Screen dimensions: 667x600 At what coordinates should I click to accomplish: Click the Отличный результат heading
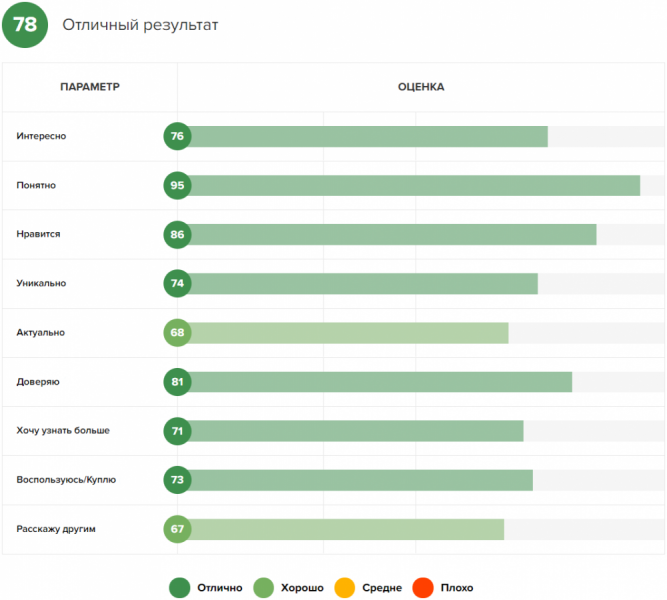coord(140,25)
